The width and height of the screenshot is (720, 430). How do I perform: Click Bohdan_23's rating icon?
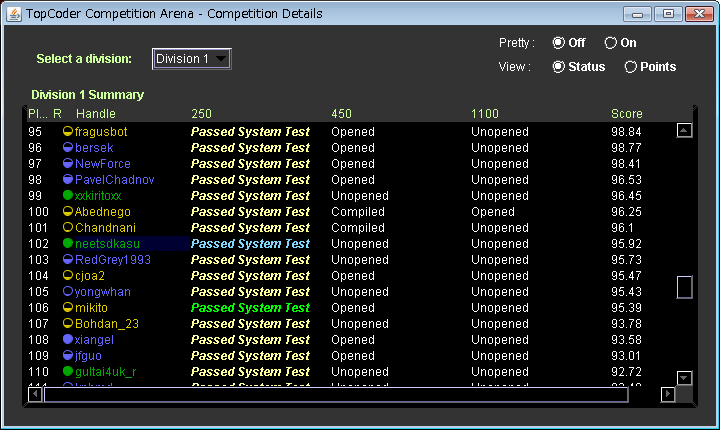(68, 323)
